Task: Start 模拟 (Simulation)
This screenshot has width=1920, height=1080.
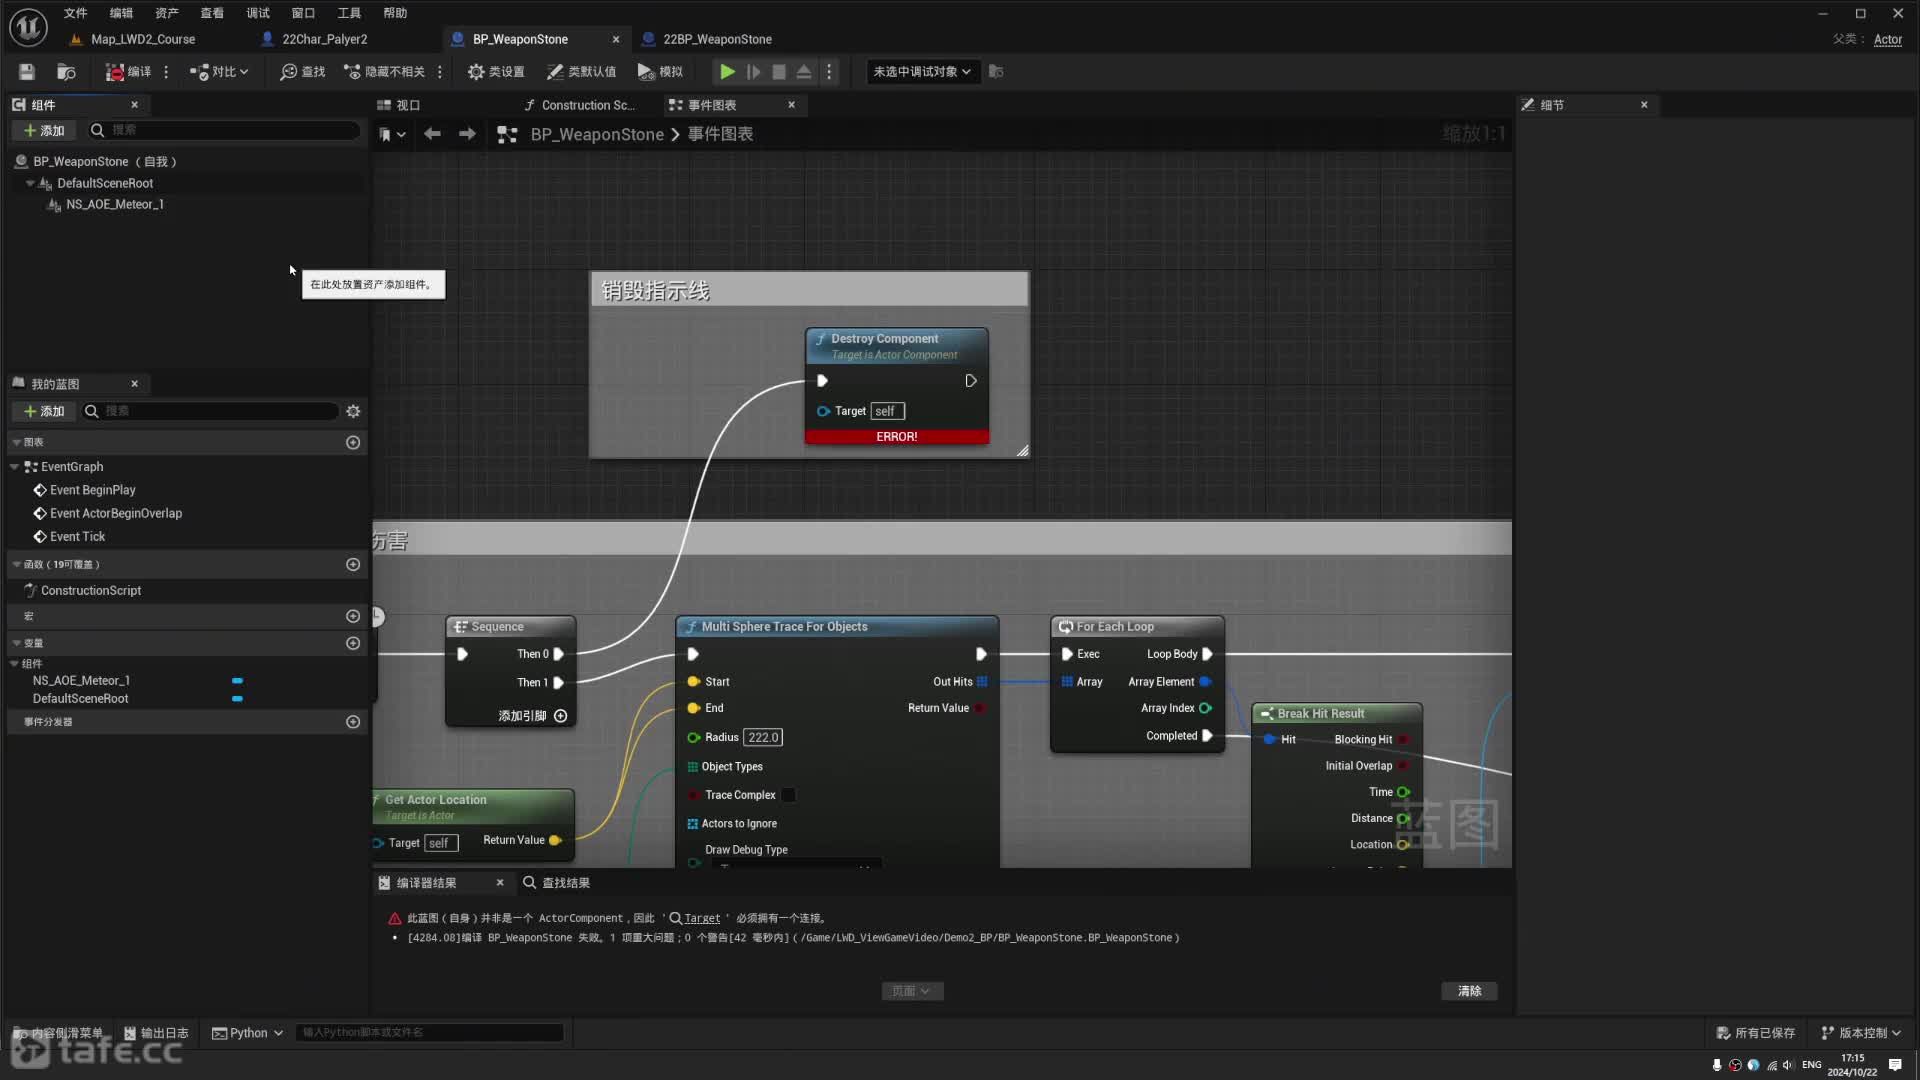Action: [x=660, y=72]
